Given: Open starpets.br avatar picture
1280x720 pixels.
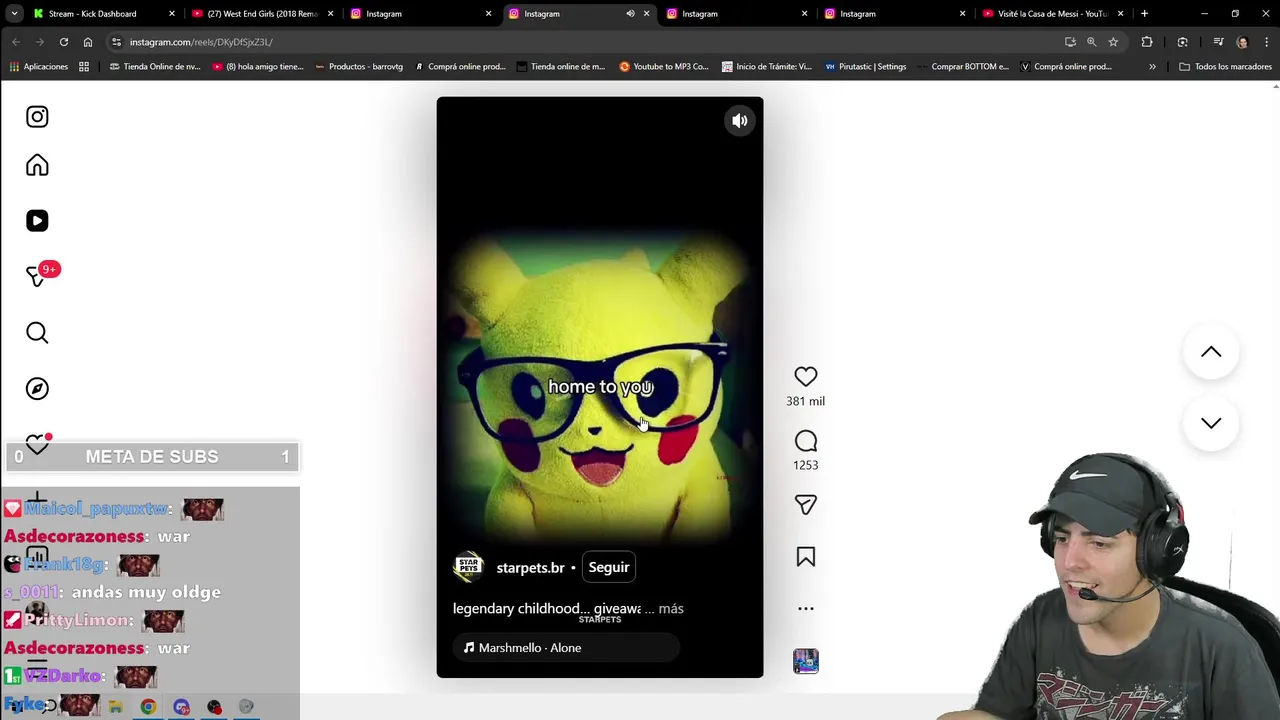Looking at the screenshot, I should (469, 567).
